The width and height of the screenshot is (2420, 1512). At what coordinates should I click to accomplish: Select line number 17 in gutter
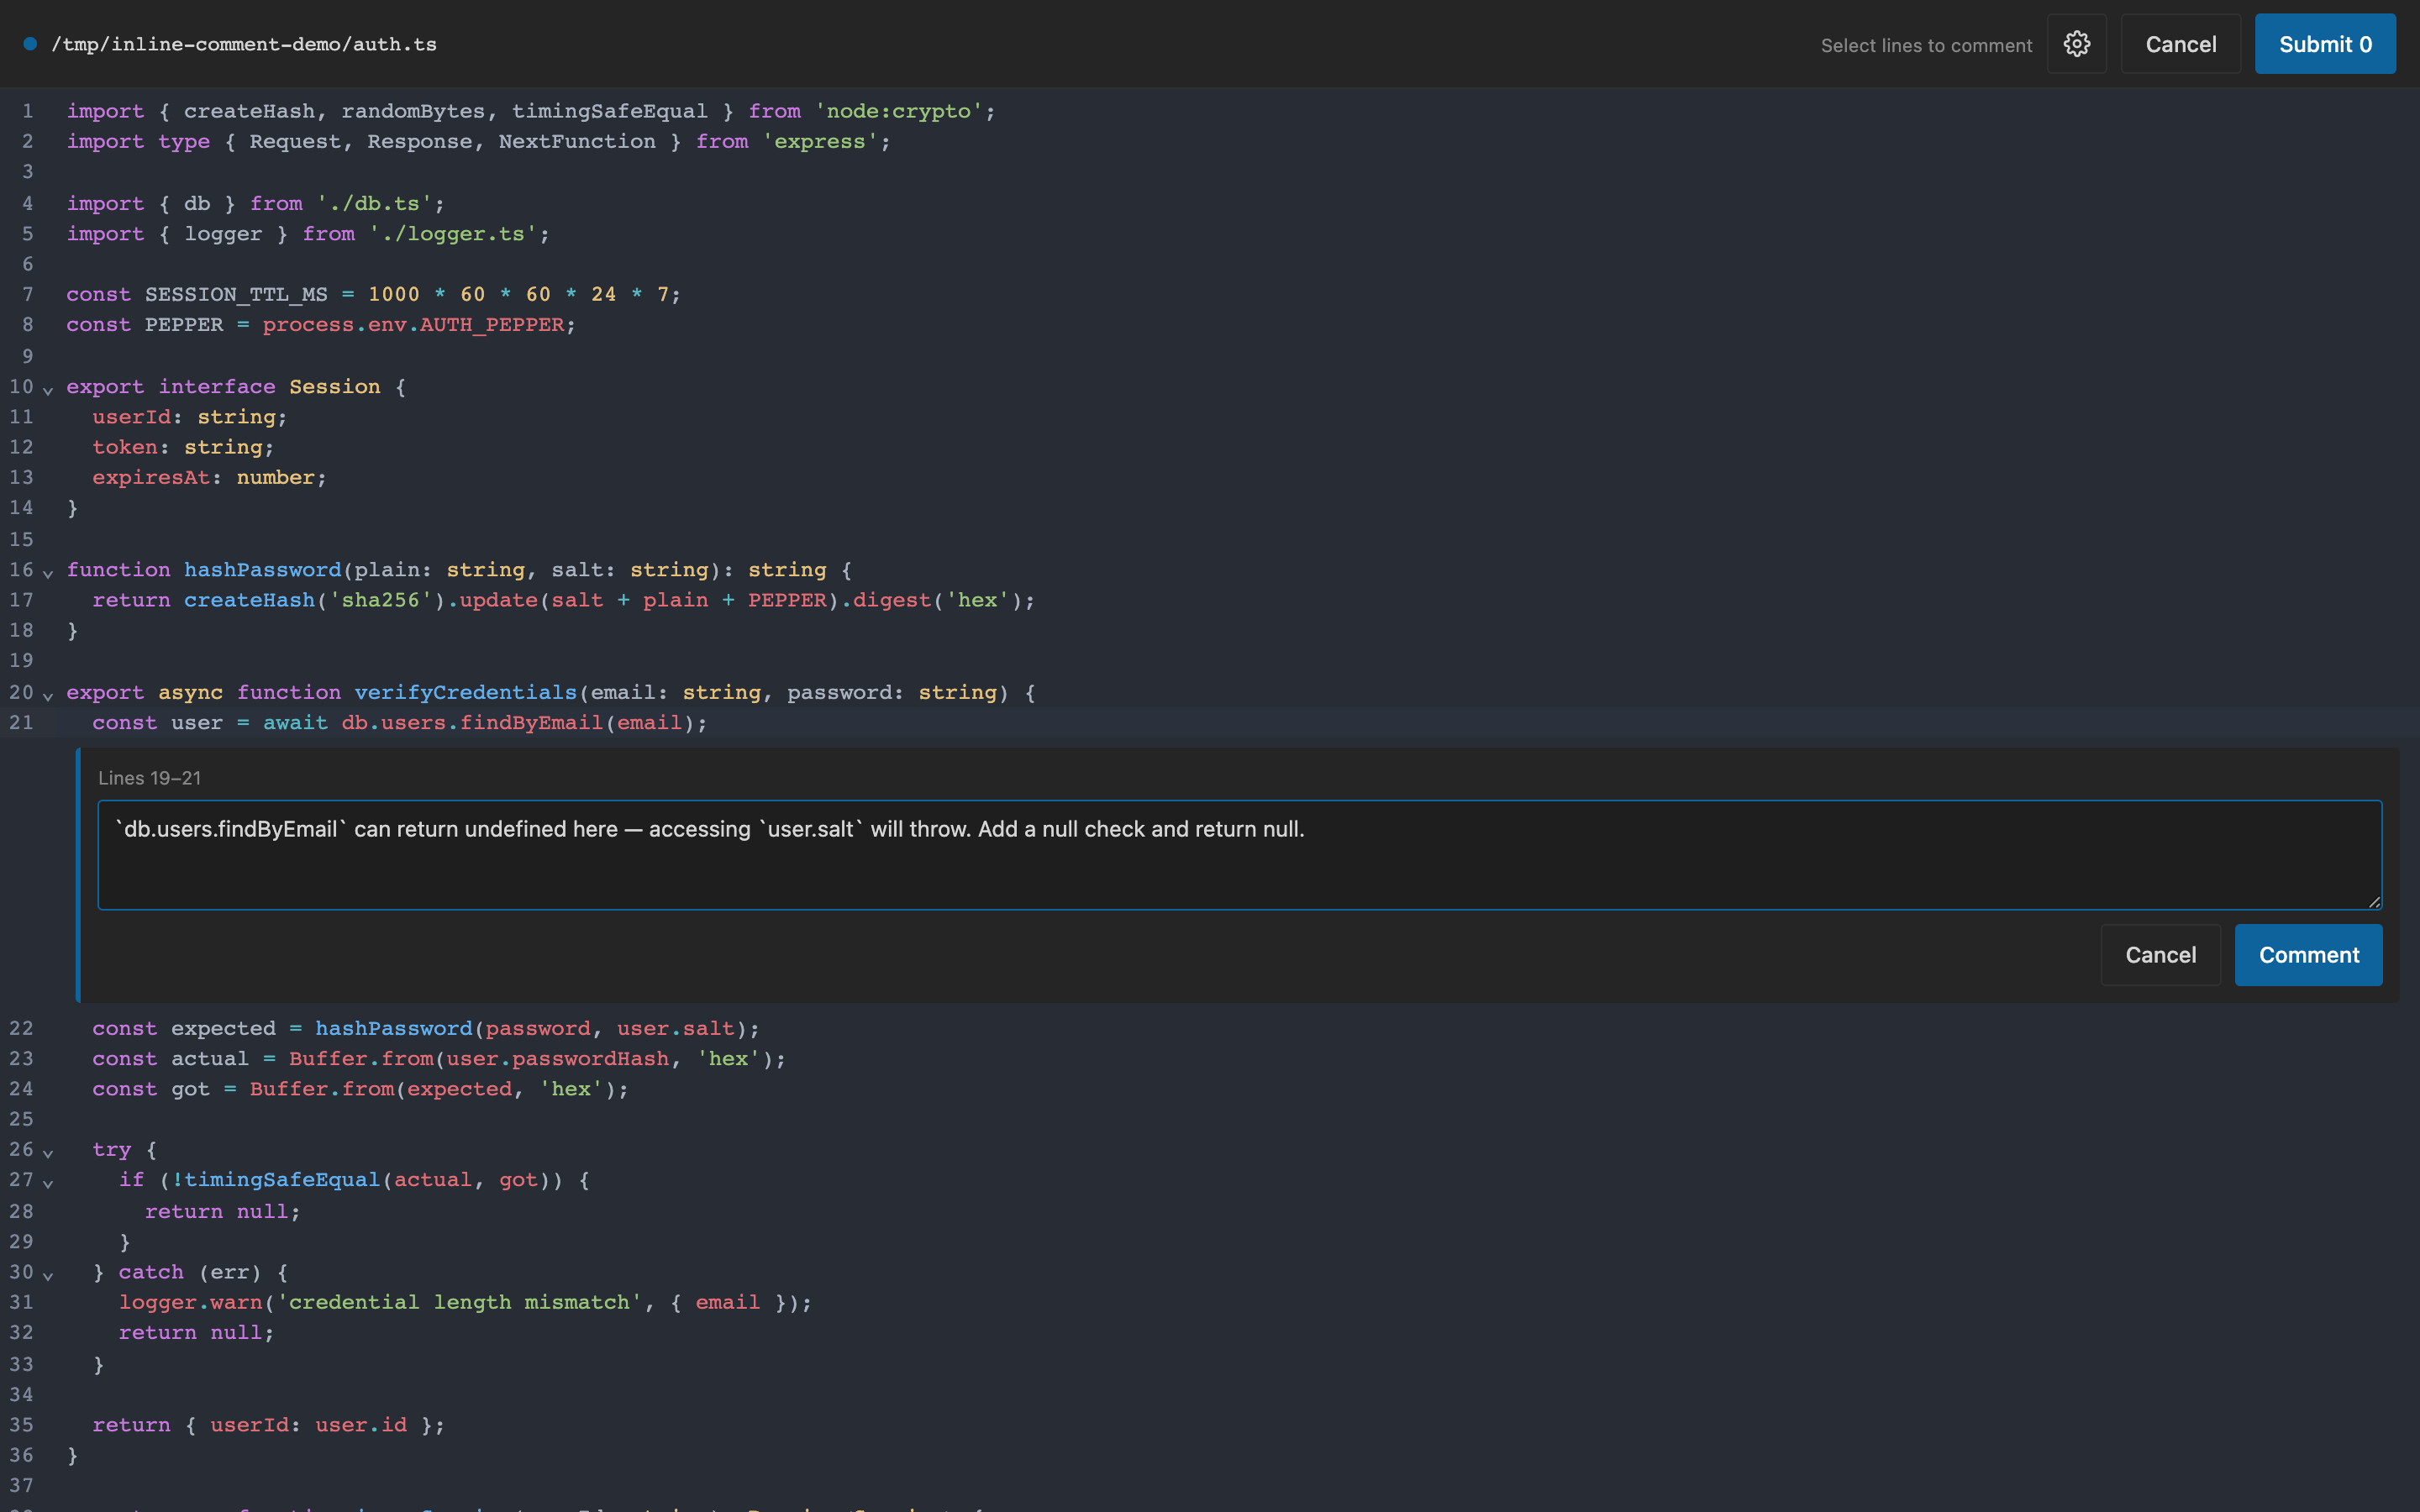pos(21,600)
